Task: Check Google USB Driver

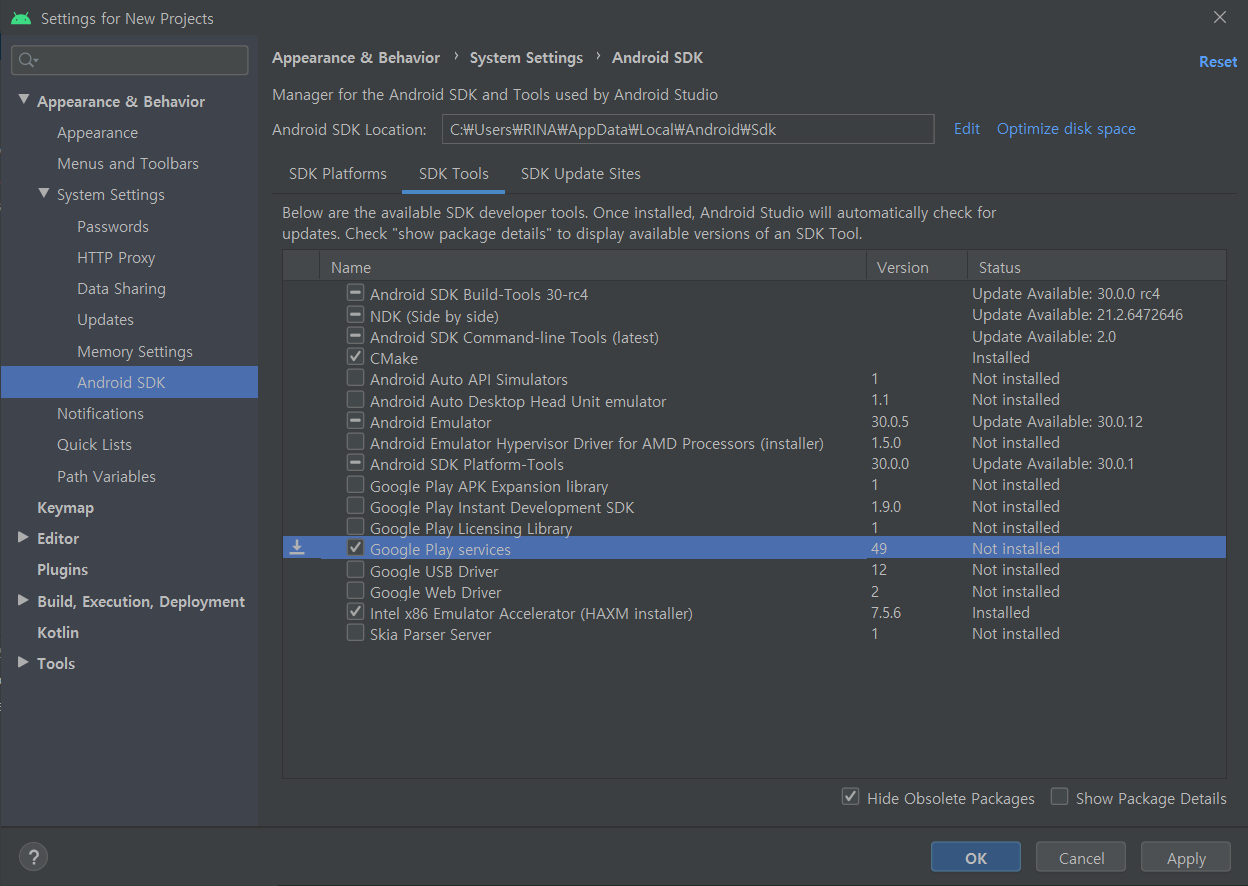Action: [355, 569]
